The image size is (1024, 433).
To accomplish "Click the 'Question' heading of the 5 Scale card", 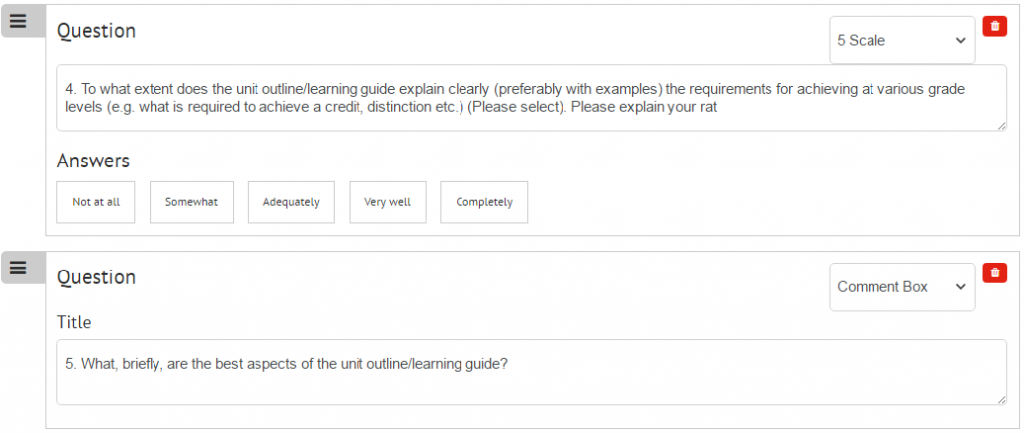I will (x=97, y=31).
